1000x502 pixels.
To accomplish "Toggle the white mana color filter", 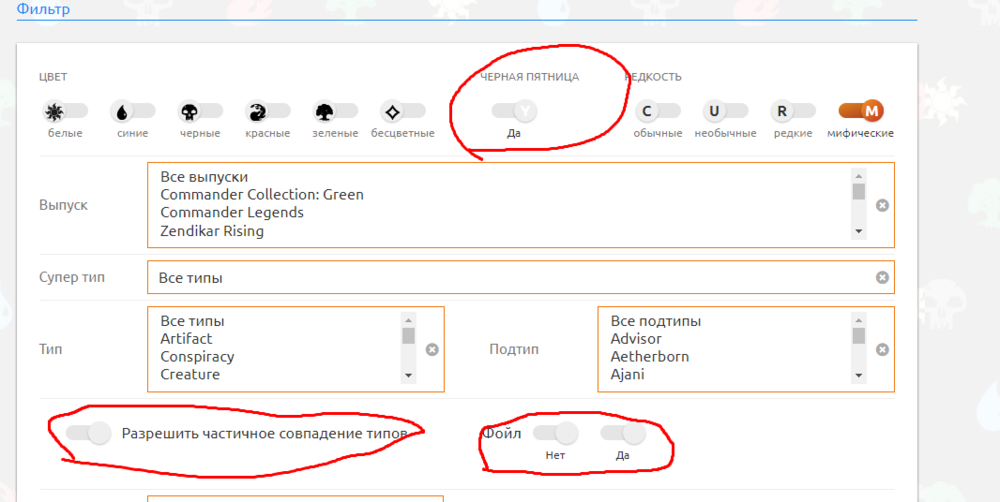I will click(x=65, y=111).
